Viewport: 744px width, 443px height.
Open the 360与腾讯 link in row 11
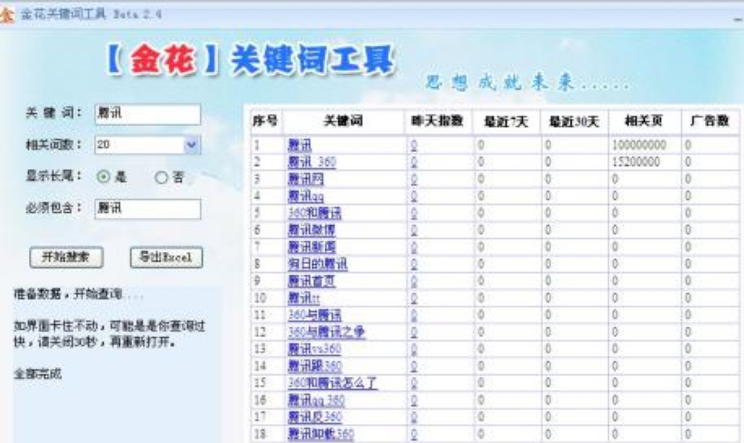[315, 315]
